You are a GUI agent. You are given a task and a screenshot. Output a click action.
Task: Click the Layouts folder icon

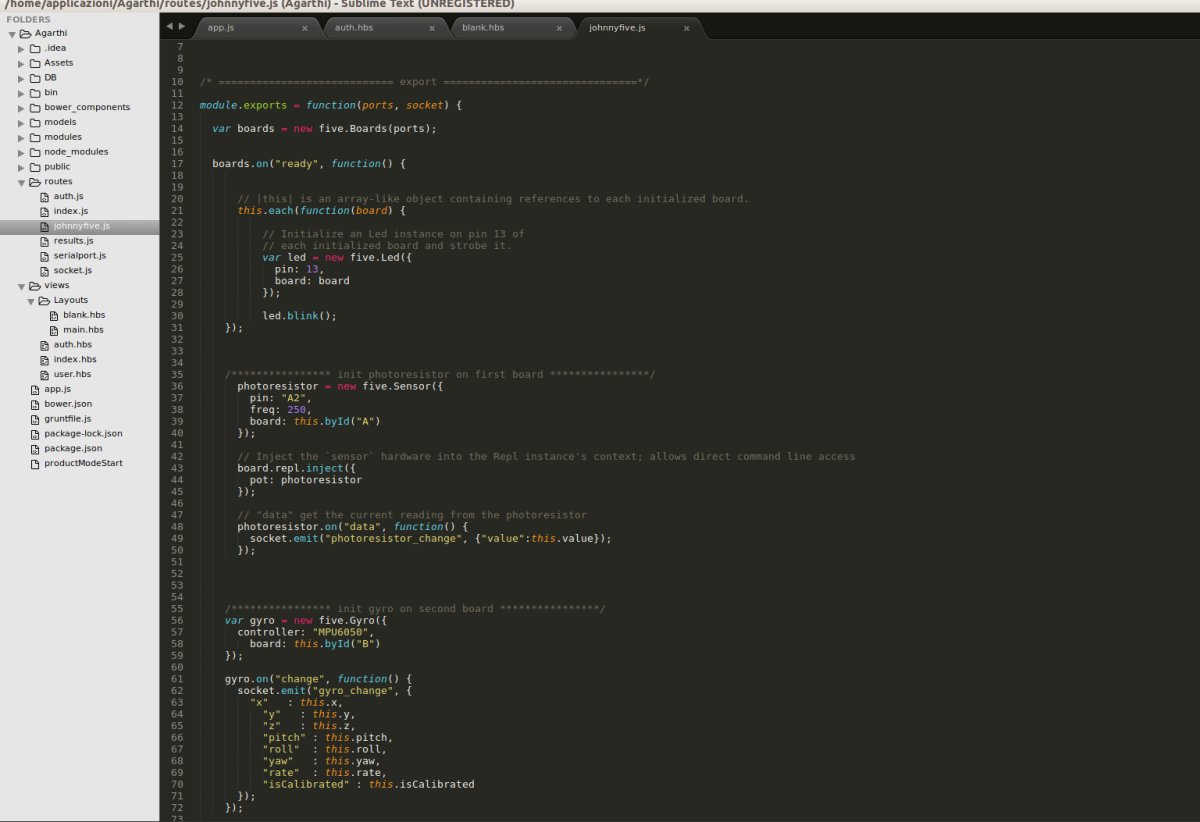click(x=45, y=300)
